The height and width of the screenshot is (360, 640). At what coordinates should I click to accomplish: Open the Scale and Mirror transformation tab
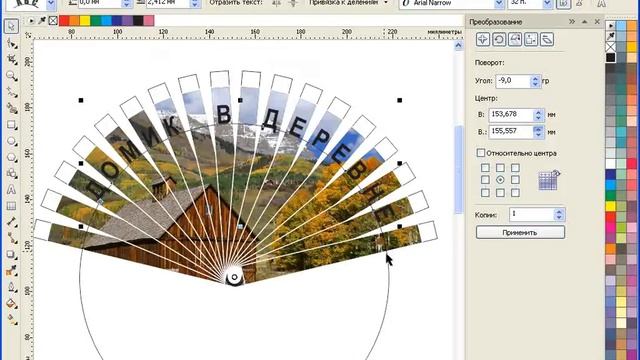pyautogui.click(x=515, y=40)
